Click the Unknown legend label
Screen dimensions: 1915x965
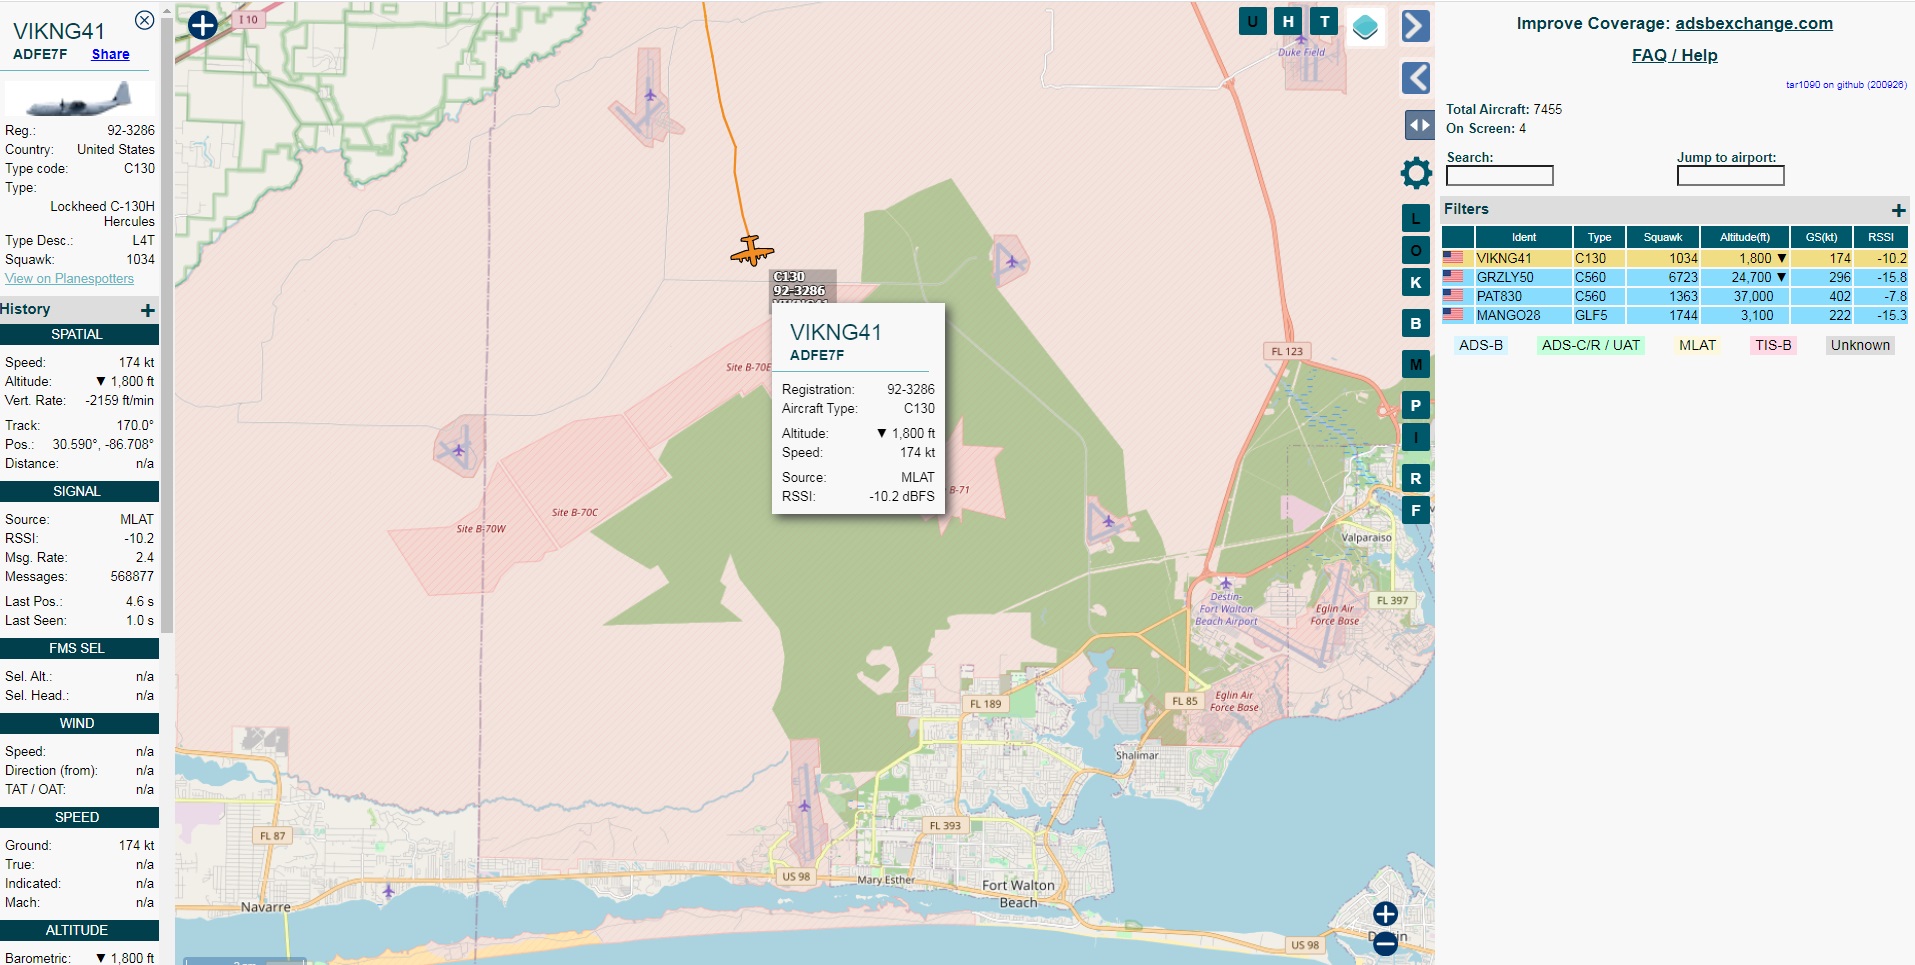point(1860,345)
